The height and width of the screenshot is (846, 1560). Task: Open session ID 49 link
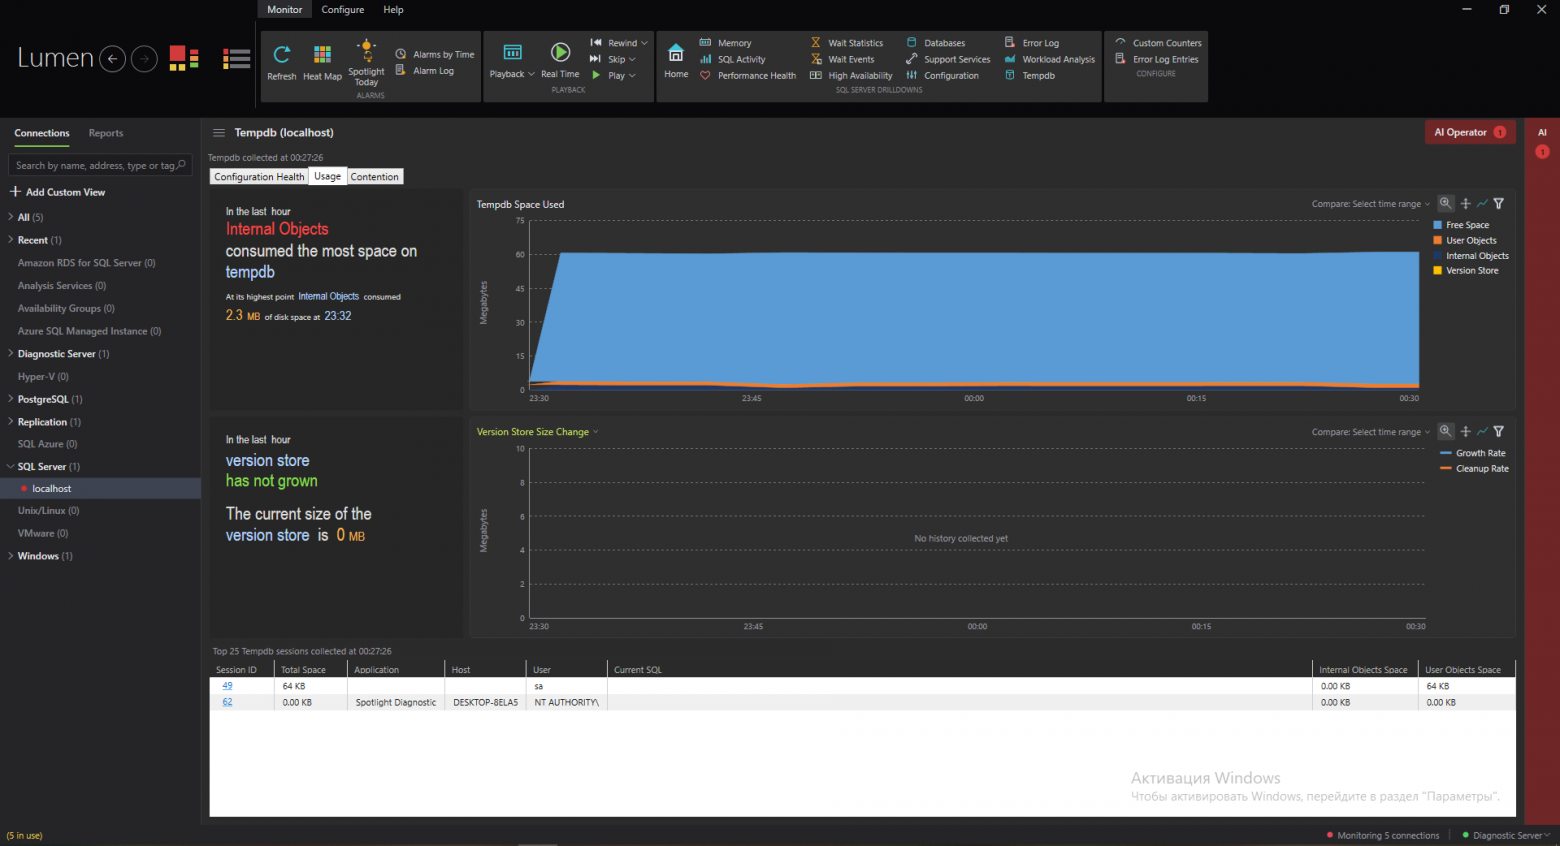(227, 686)
